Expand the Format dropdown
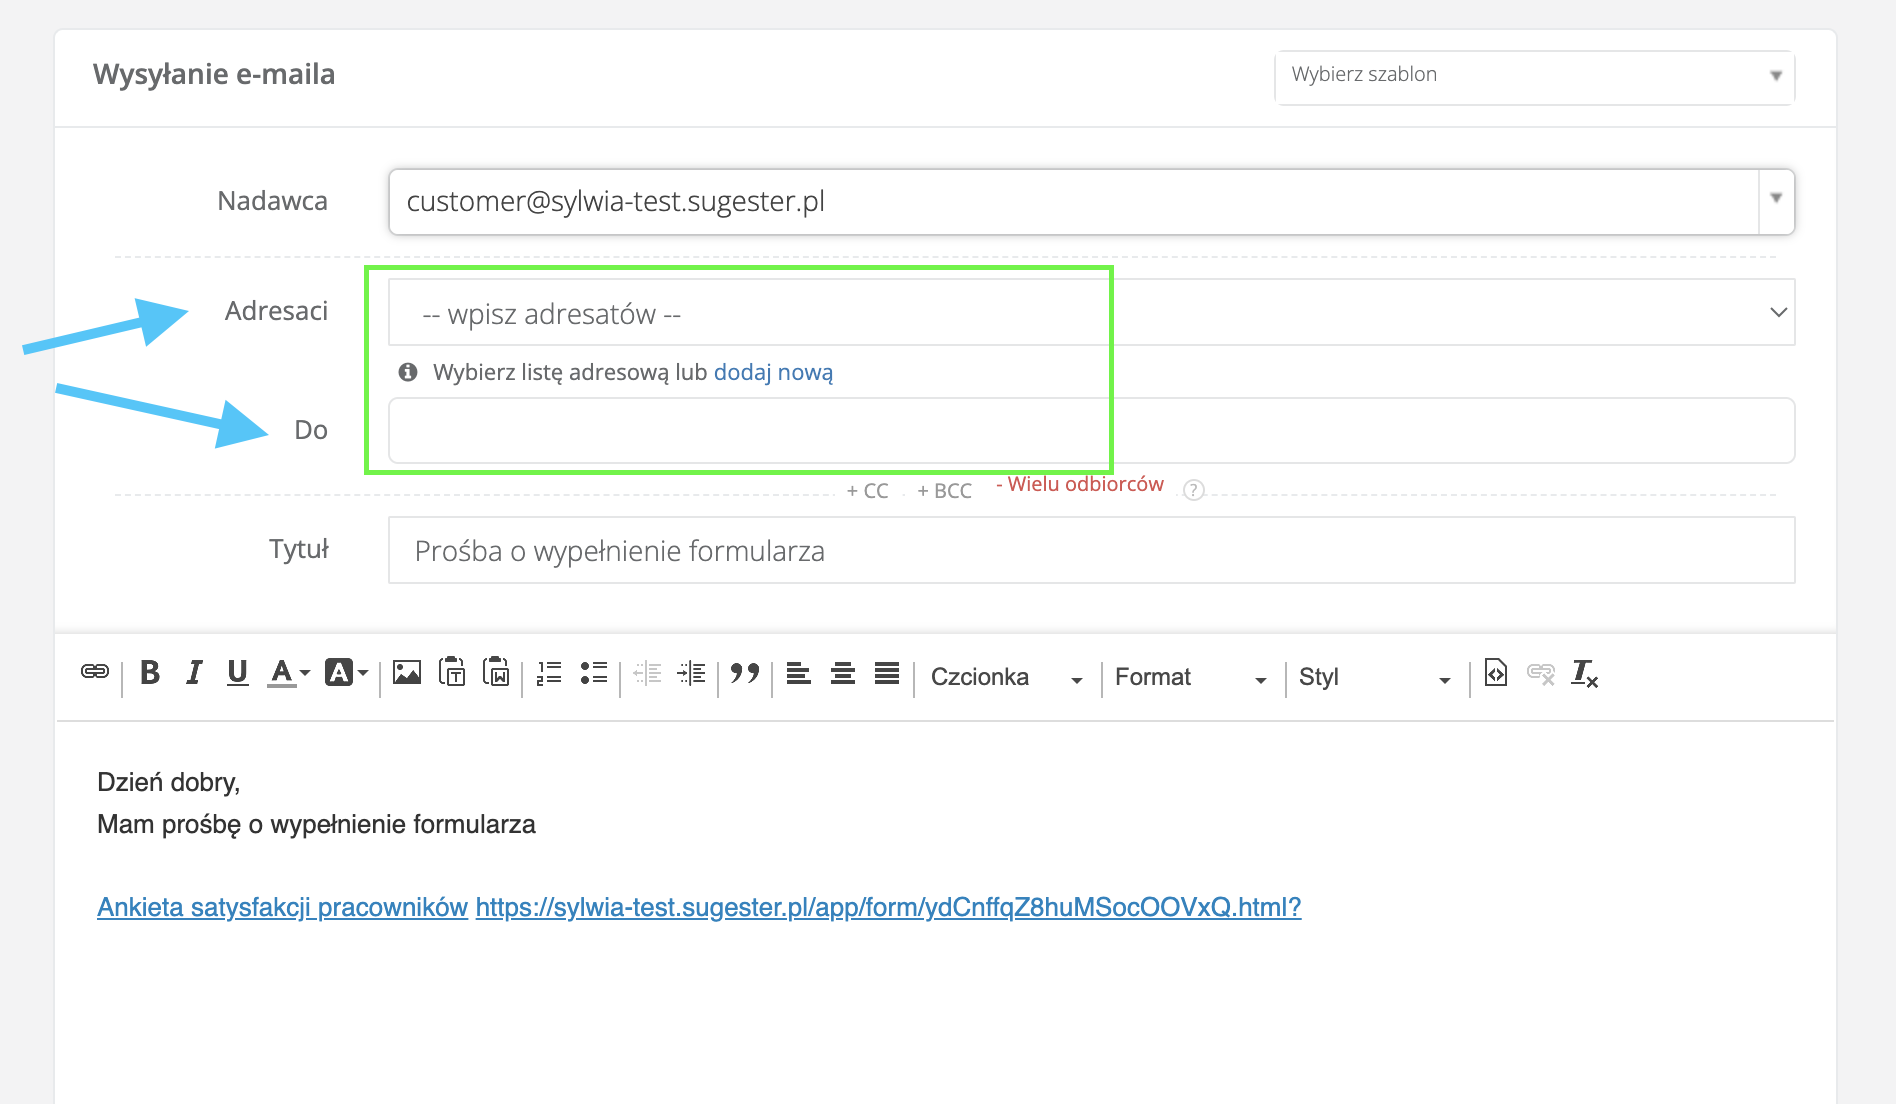Image resolution: width=1896 pixels, height=1104 pixels. [1190, 677]
